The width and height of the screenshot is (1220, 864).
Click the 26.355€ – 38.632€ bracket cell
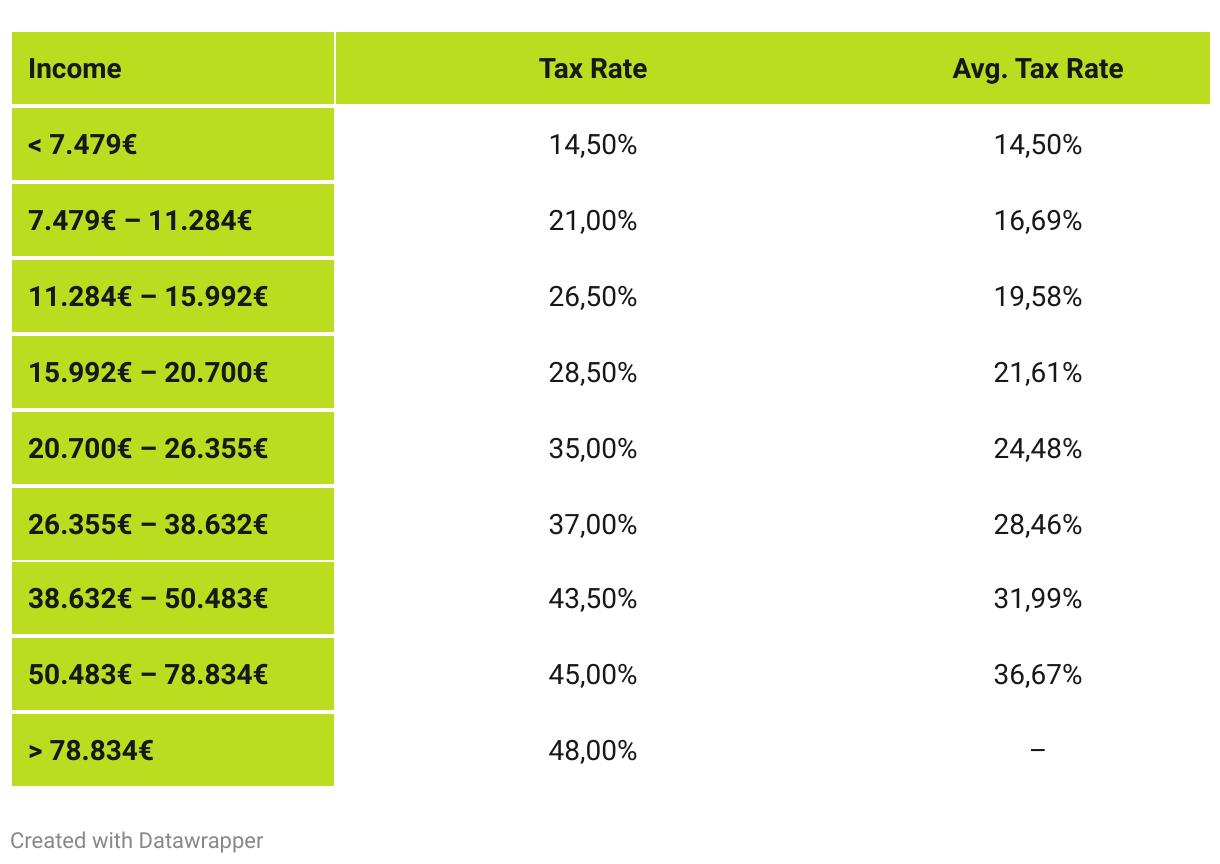pos(173,524)
